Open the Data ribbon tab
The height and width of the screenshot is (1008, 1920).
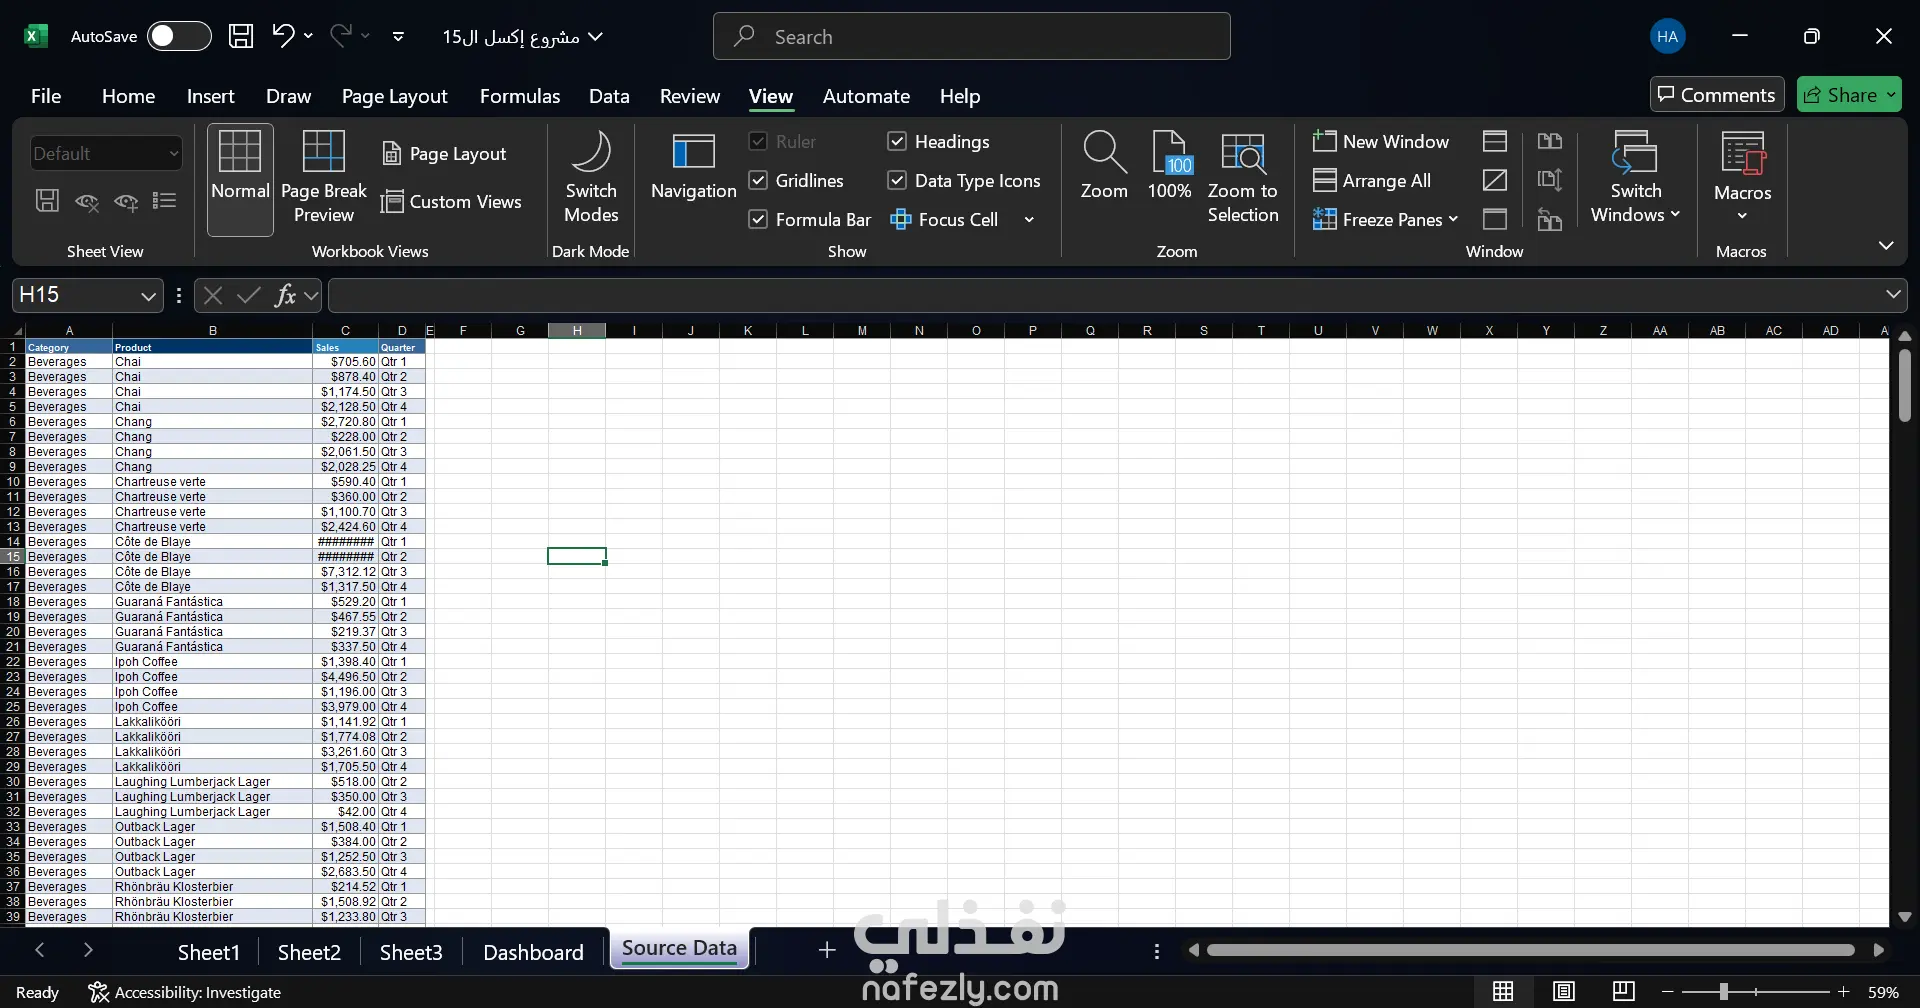(x=609, y=96)
